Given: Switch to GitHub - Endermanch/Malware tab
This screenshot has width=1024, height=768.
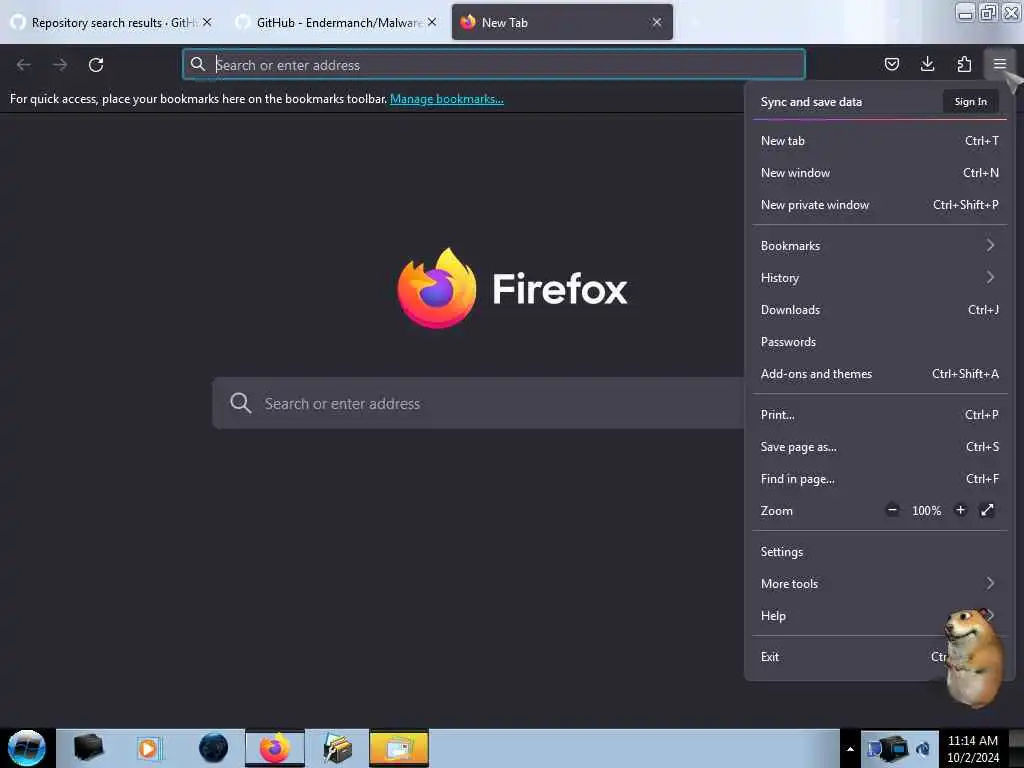Looking at the screenshot, I should coord(337,22).
